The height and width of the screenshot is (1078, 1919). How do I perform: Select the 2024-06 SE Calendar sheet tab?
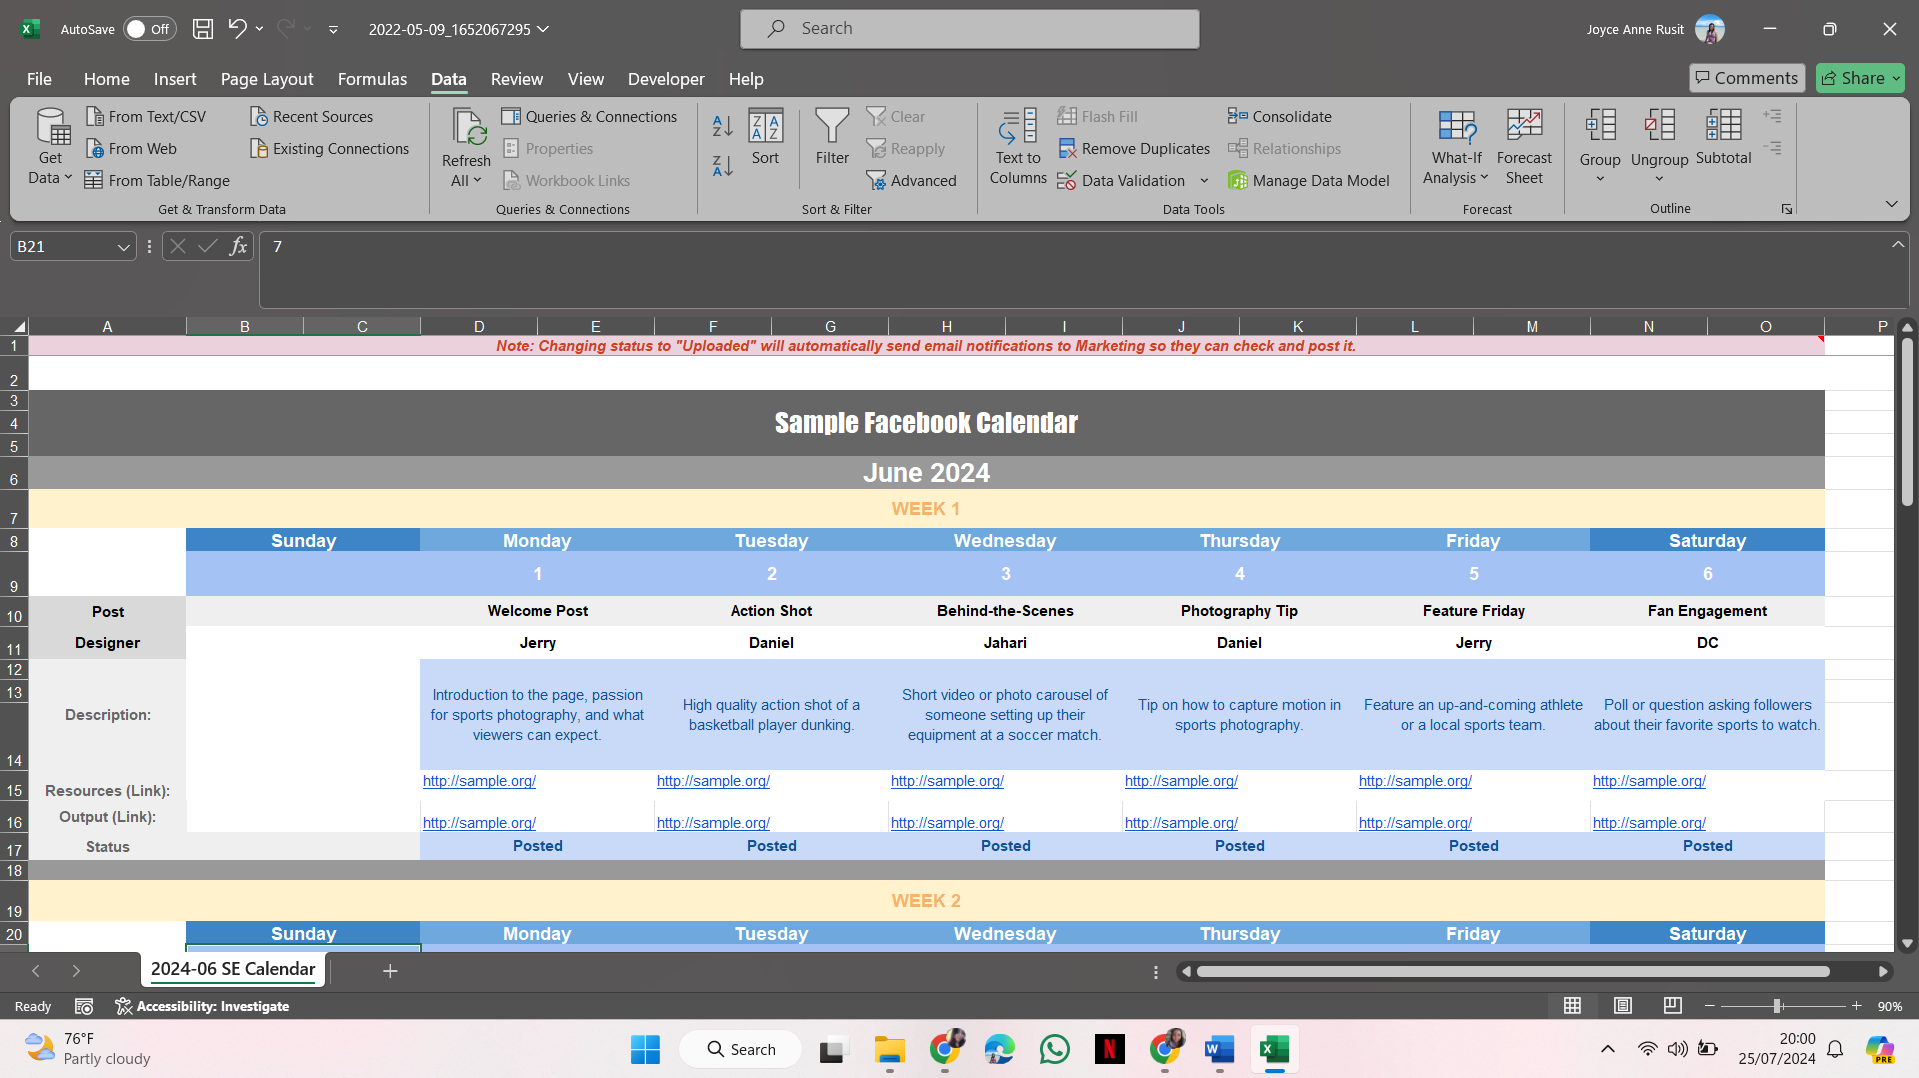(x=233, y=969)
